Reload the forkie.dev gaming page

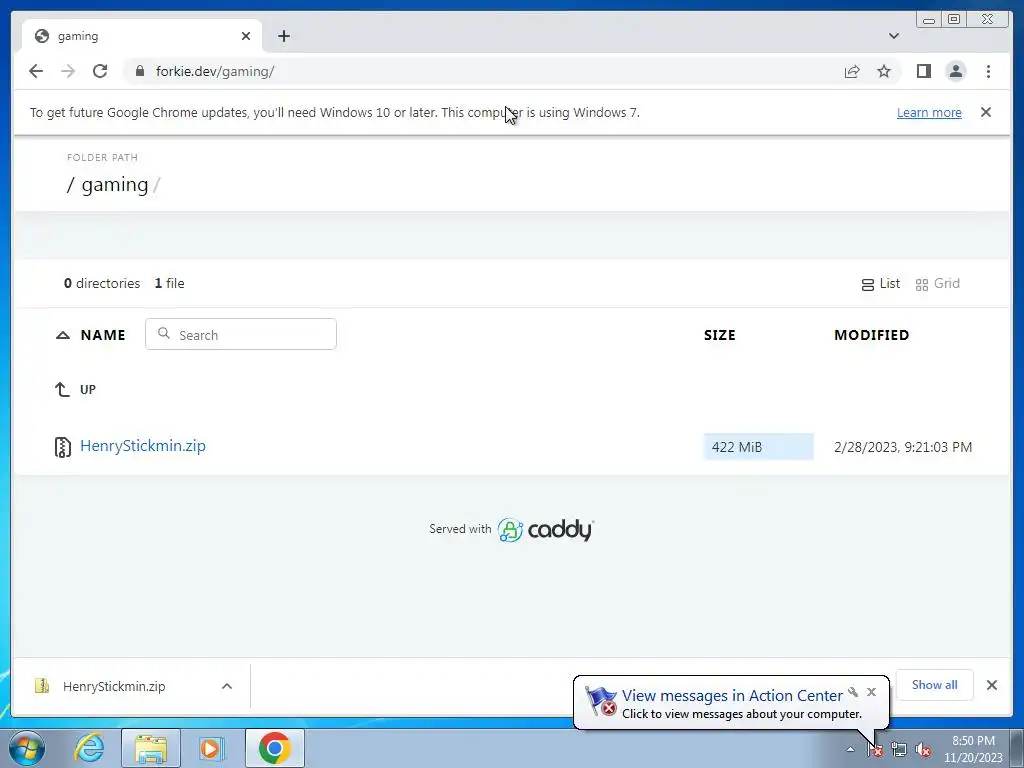(100, 71)
